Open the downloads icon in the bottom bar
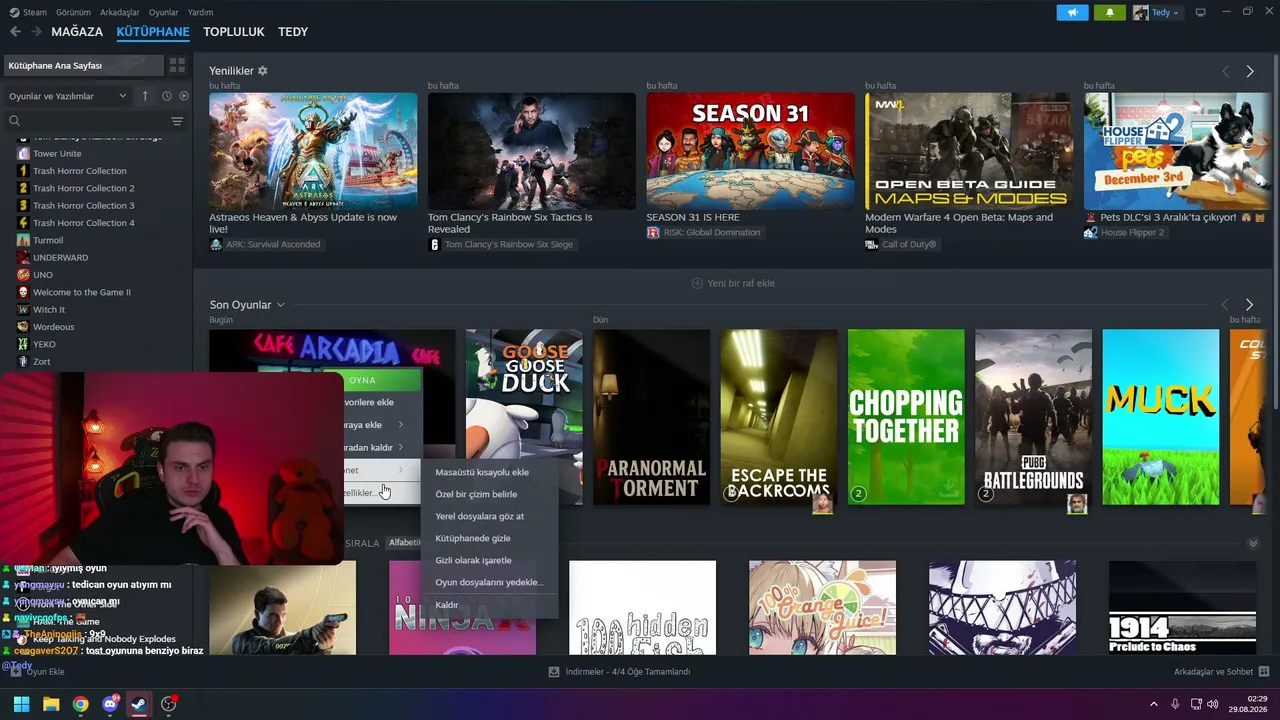The image size is (1280, 720). pos(554,672)
